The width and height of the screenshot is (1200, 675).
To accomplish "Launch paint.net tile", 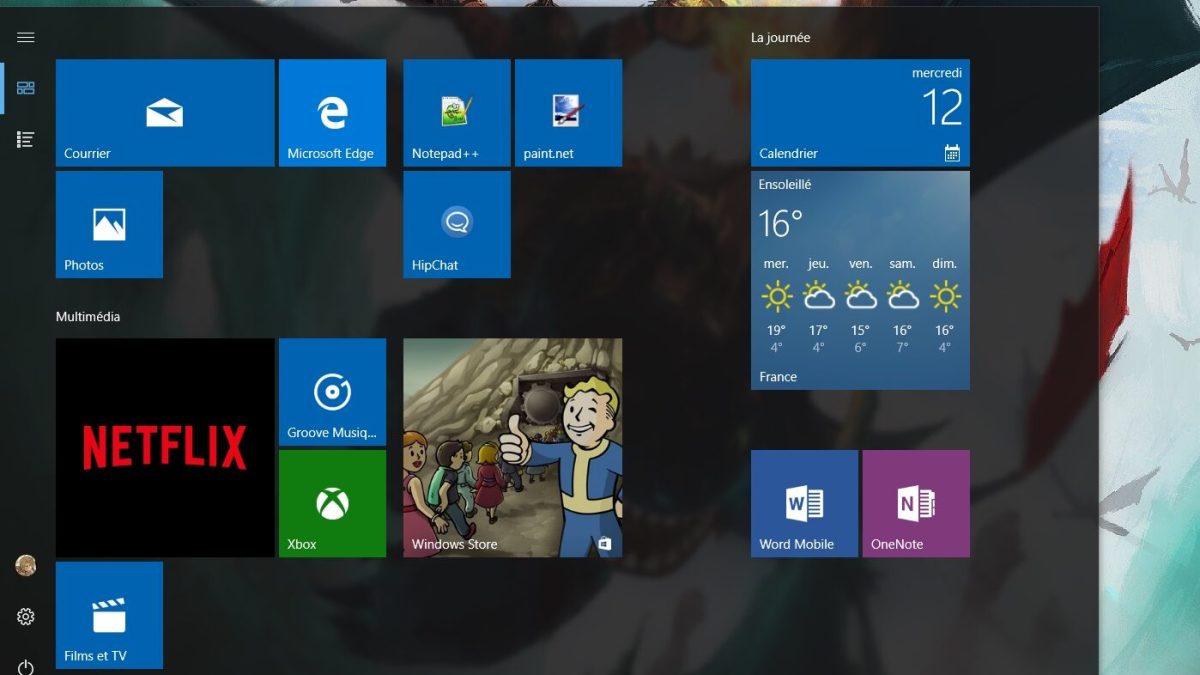I will pyautogui.click(x=568, y=113).
